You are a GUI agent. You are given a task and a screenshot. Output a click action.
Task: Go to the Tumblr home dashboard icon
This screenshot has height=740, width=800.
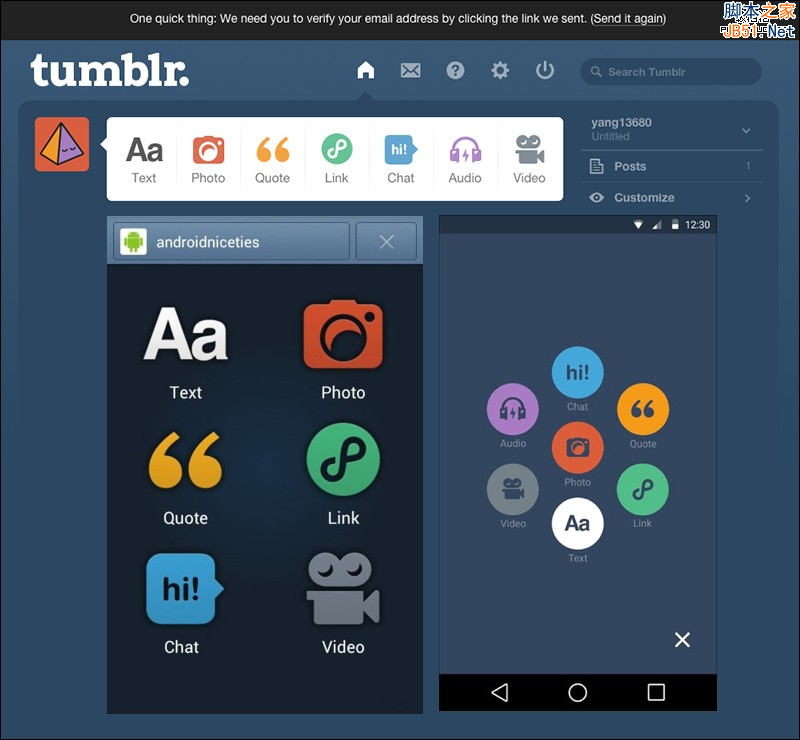pyautogui.click(x=365, y=70)
